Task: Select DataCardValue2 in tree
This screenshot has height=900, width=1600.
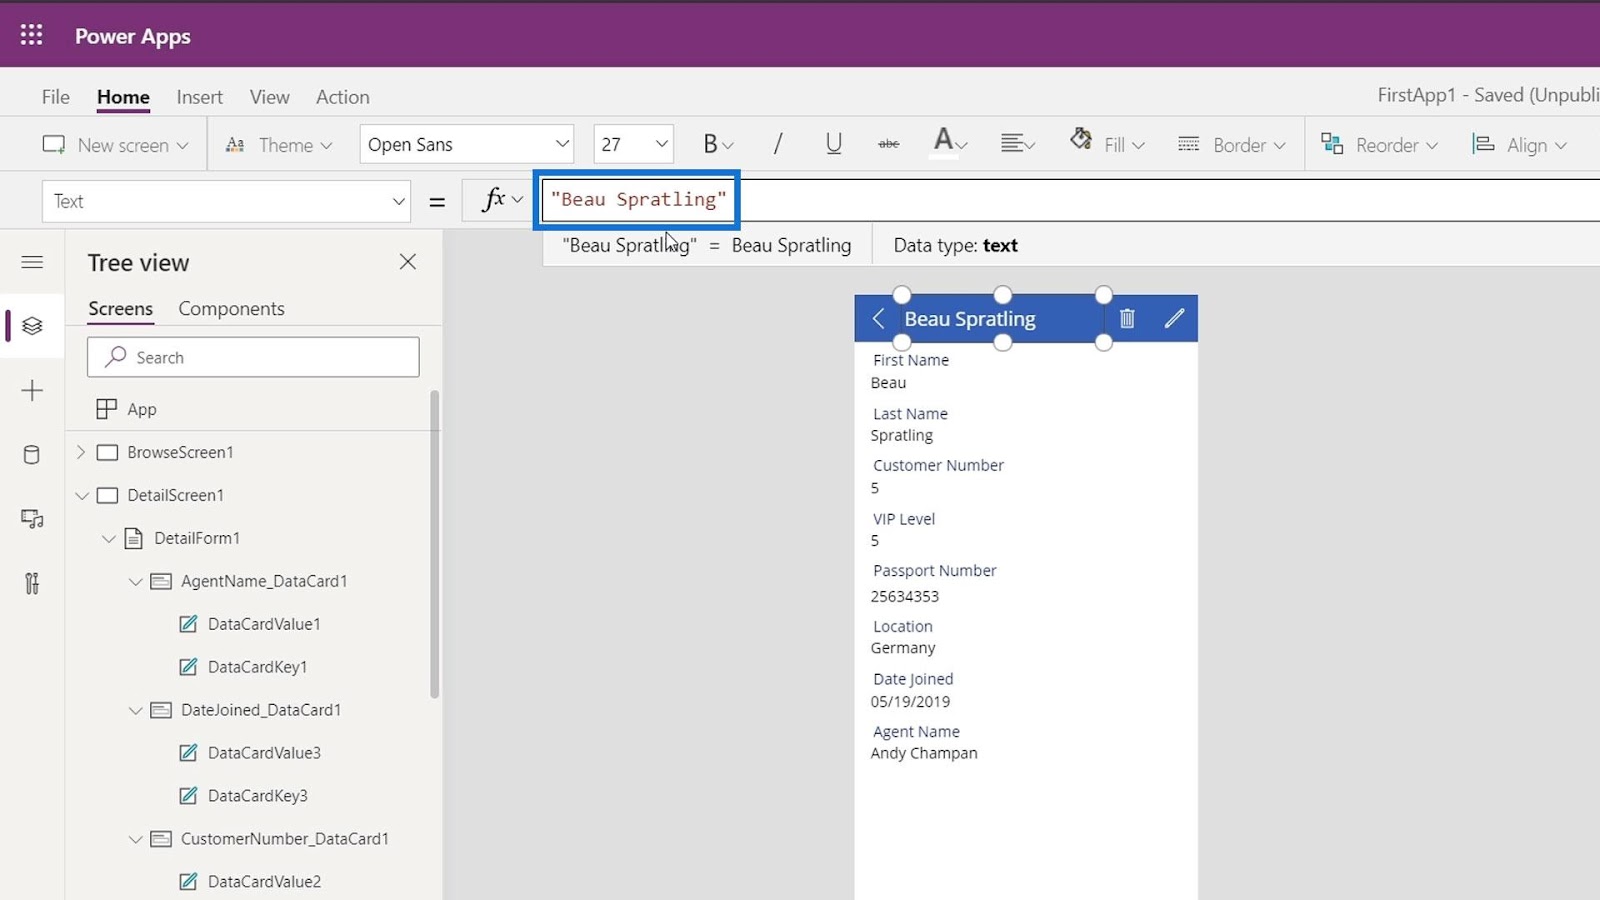Action: click(264, 882)
